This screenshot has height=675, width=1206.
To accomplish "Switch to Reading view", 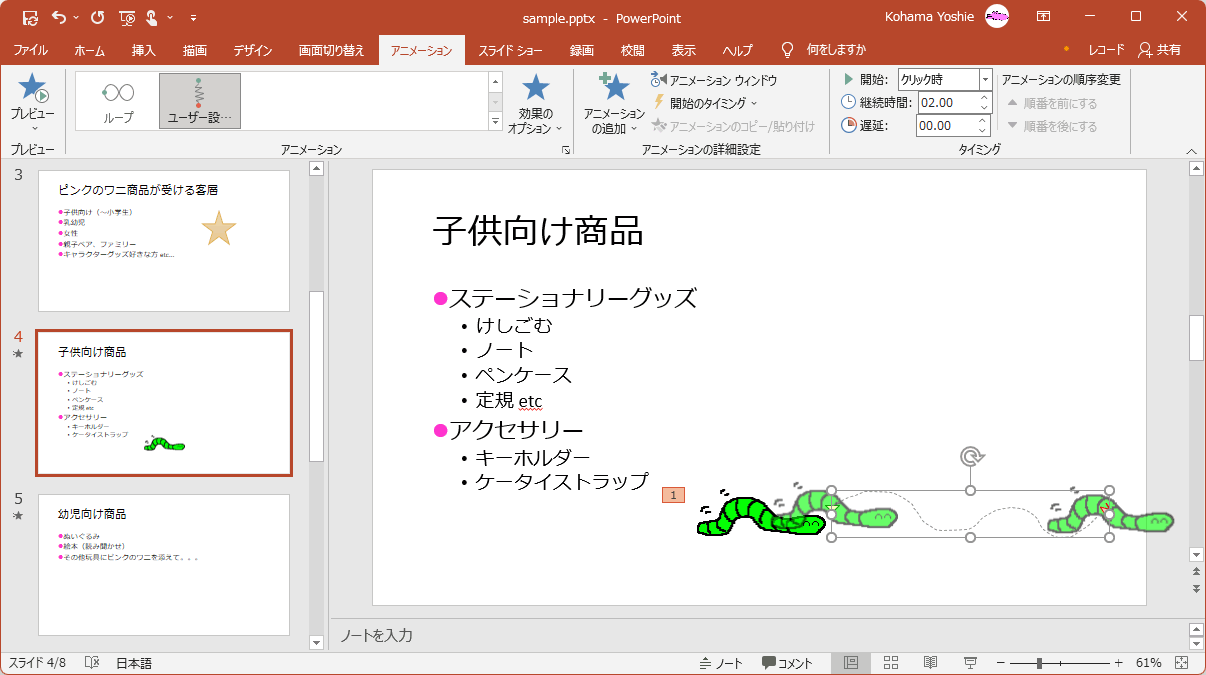I will click(x=930, y=663).
